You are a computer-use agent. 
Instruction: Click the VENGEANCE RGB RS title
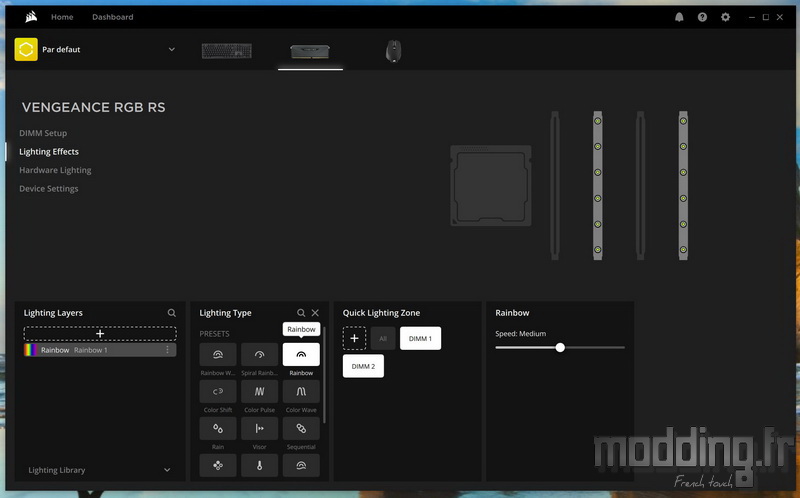(93, 107)
